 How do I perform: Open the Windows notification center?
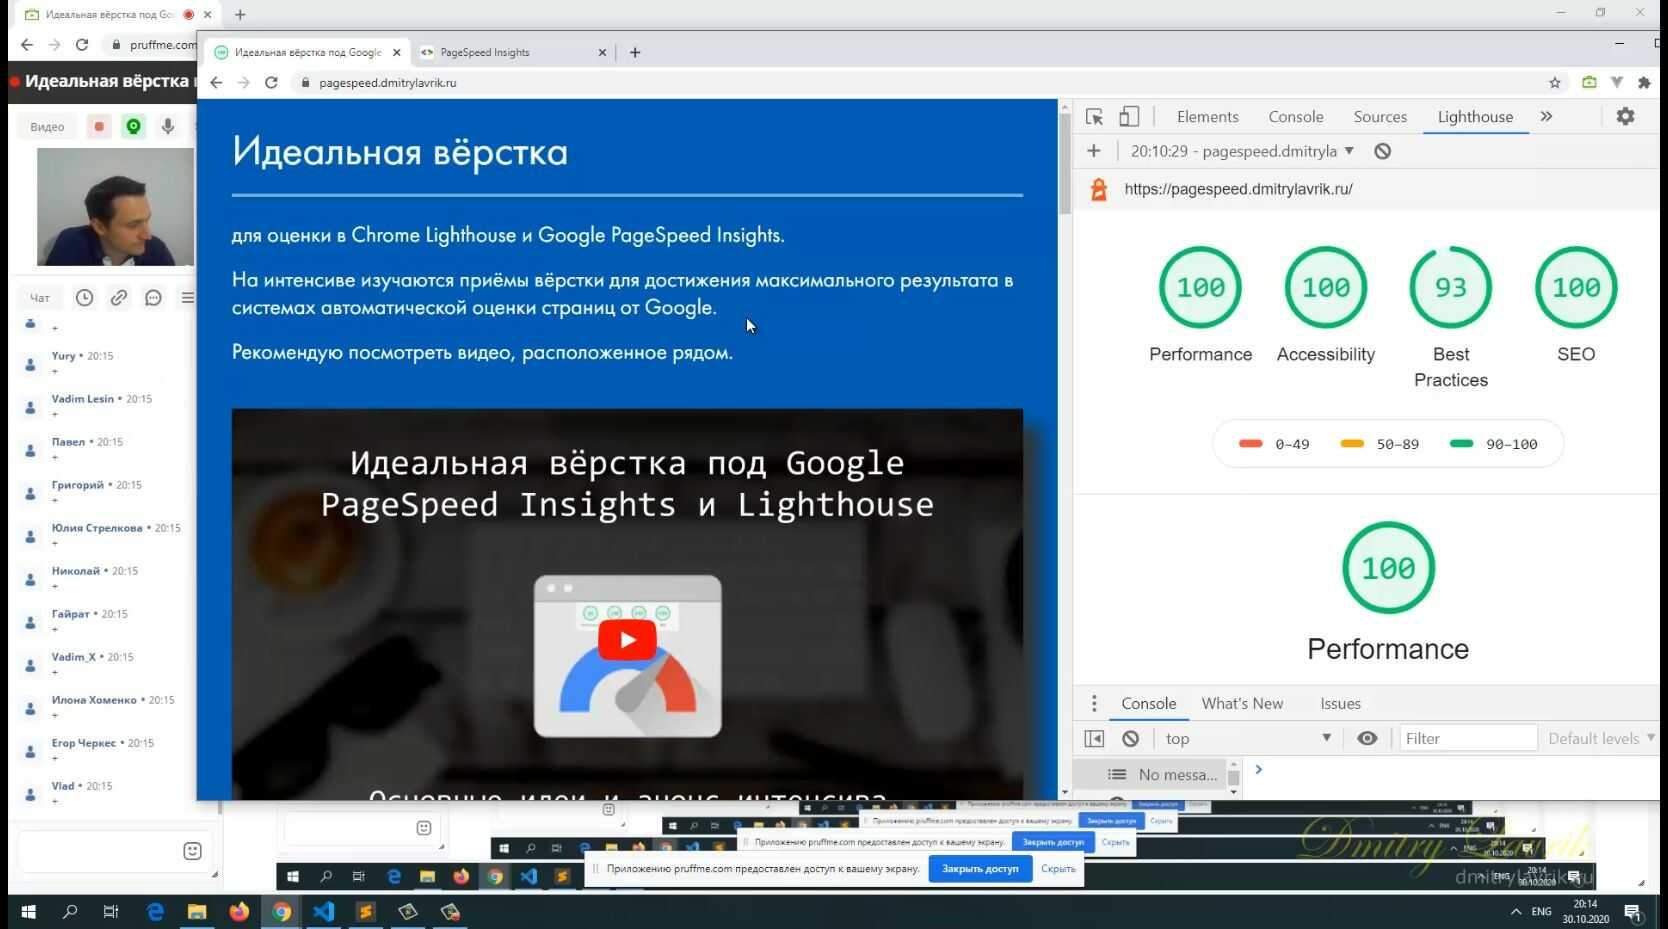(1633, 912)
